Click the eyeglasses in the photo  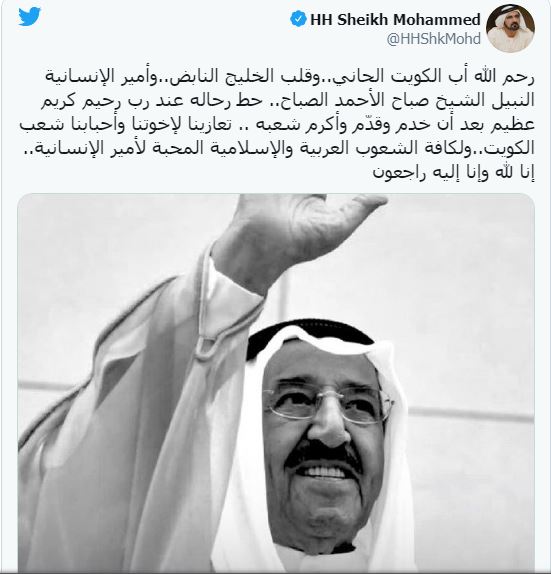coord(327,406)
